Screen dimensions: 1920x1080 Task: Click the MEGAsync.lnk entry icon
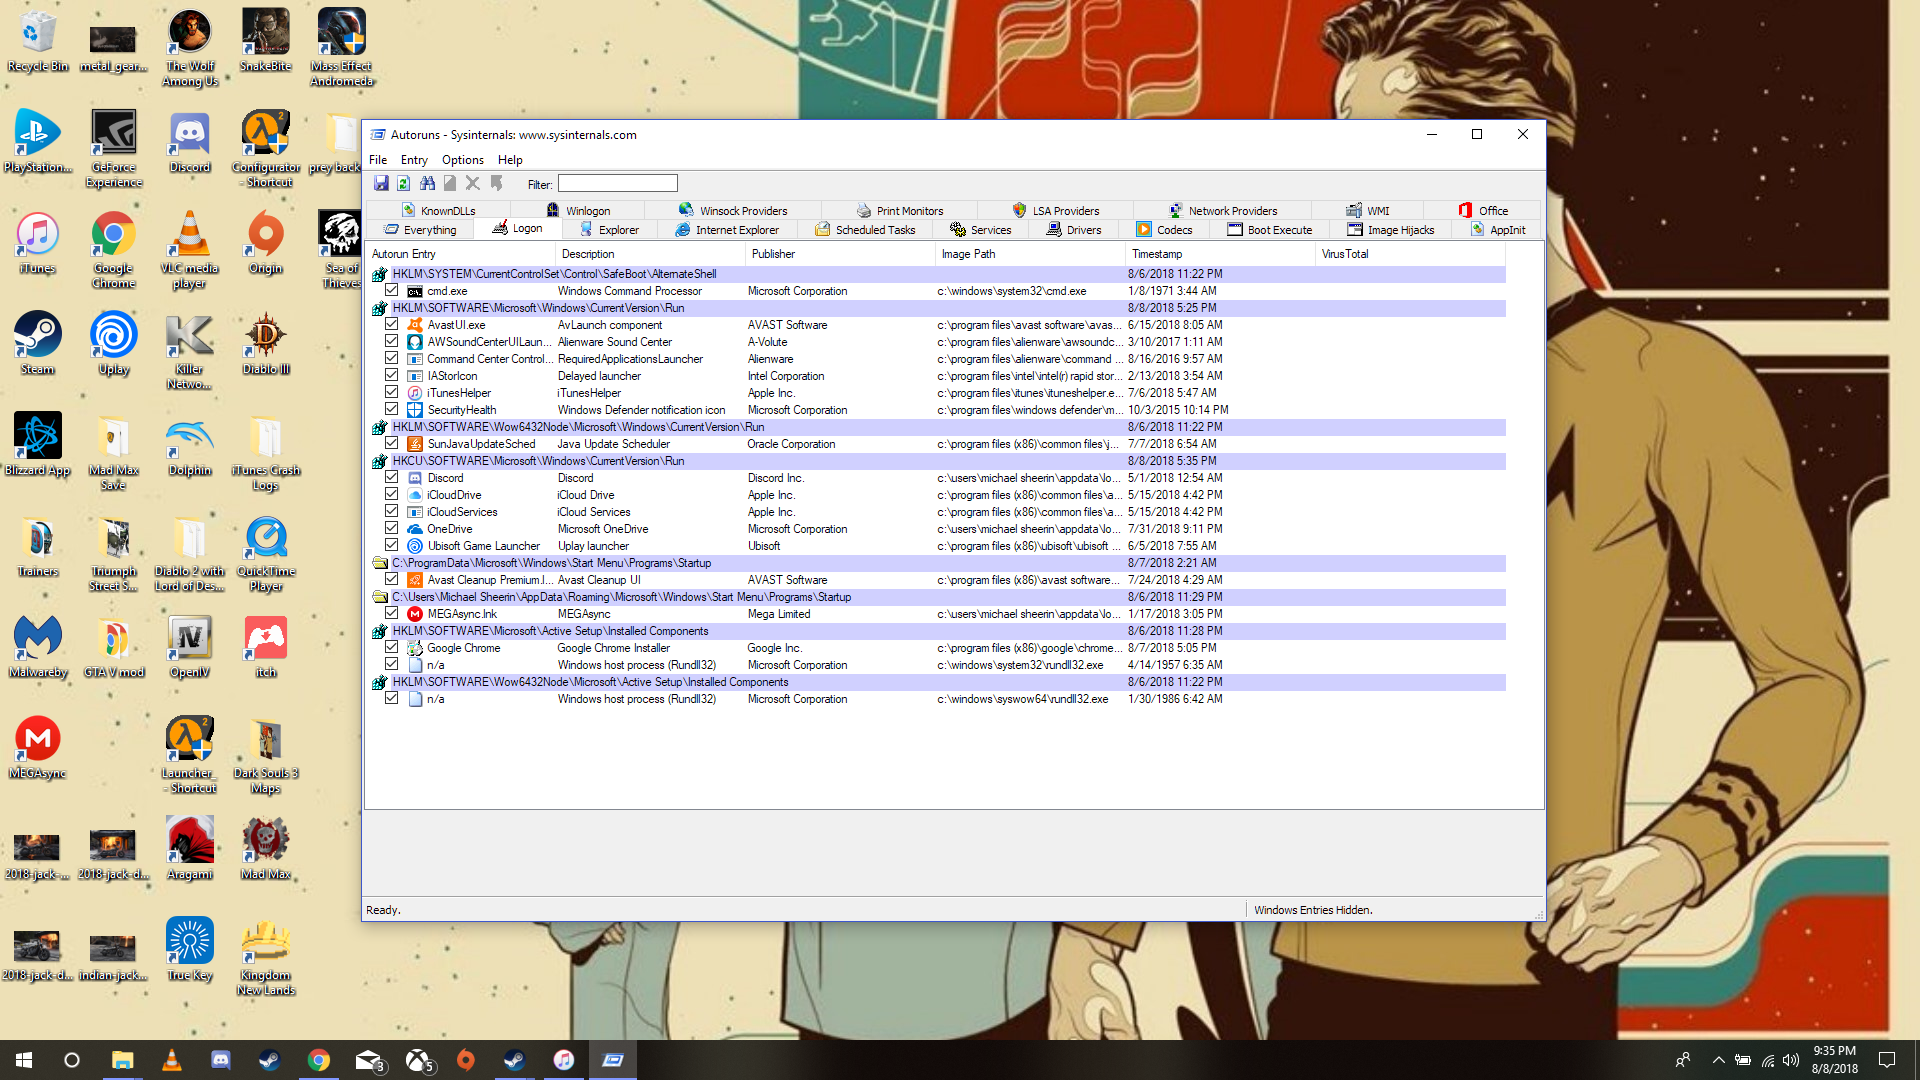tap(415, 614)
